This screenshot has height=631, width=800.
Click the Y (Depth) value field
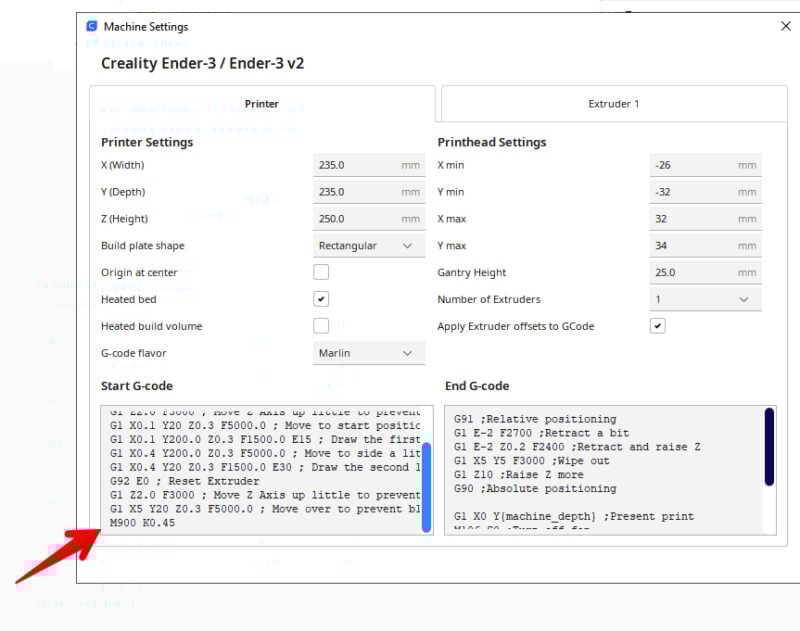(369, 192)
